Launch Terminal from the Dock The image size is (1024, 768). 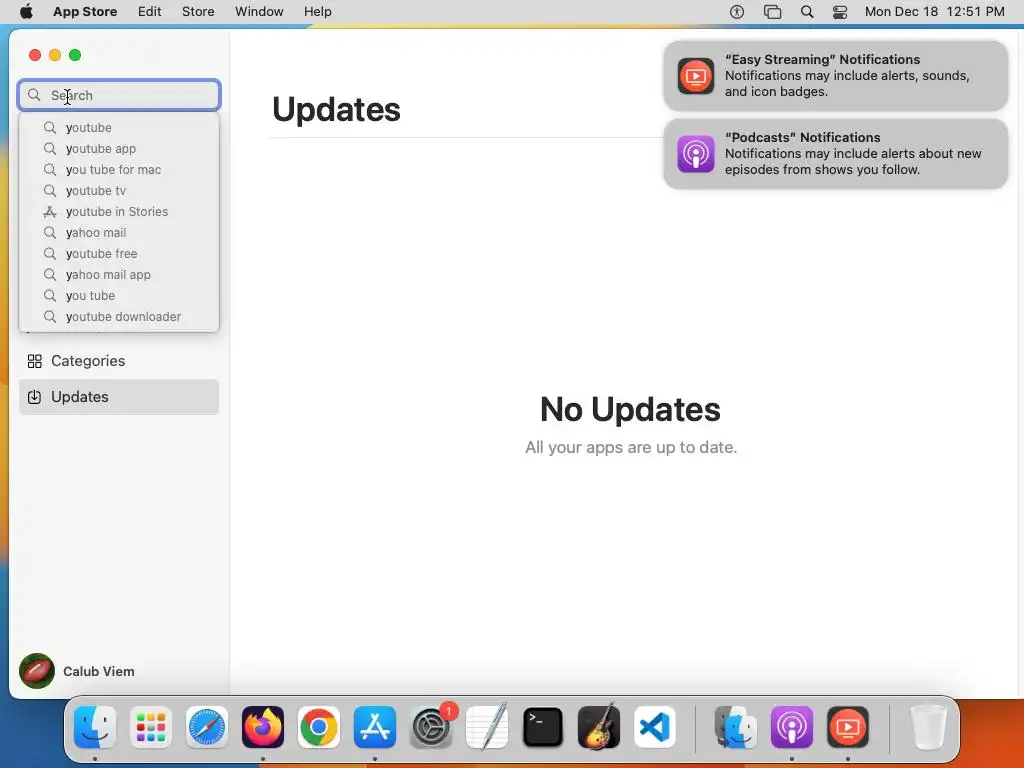point(543,727)
